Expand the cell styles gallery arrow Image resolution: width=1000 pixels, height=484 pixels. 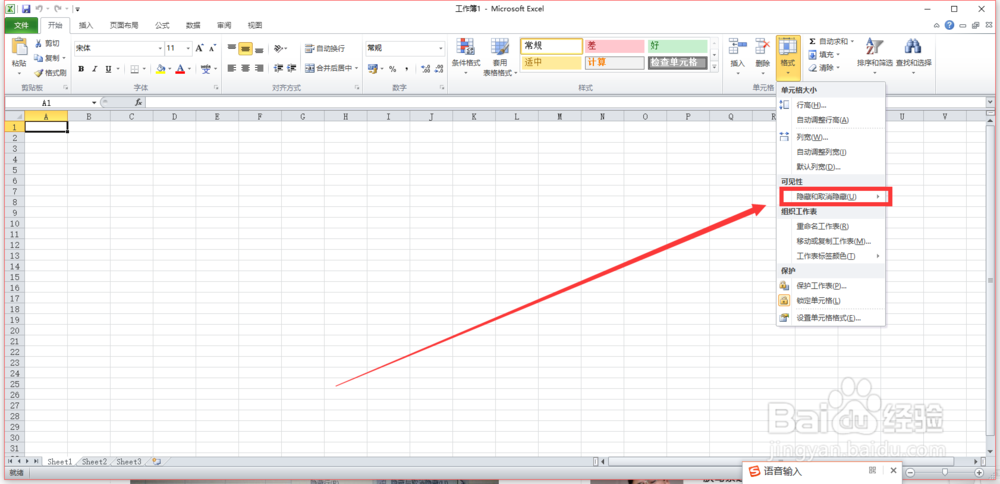715,66
